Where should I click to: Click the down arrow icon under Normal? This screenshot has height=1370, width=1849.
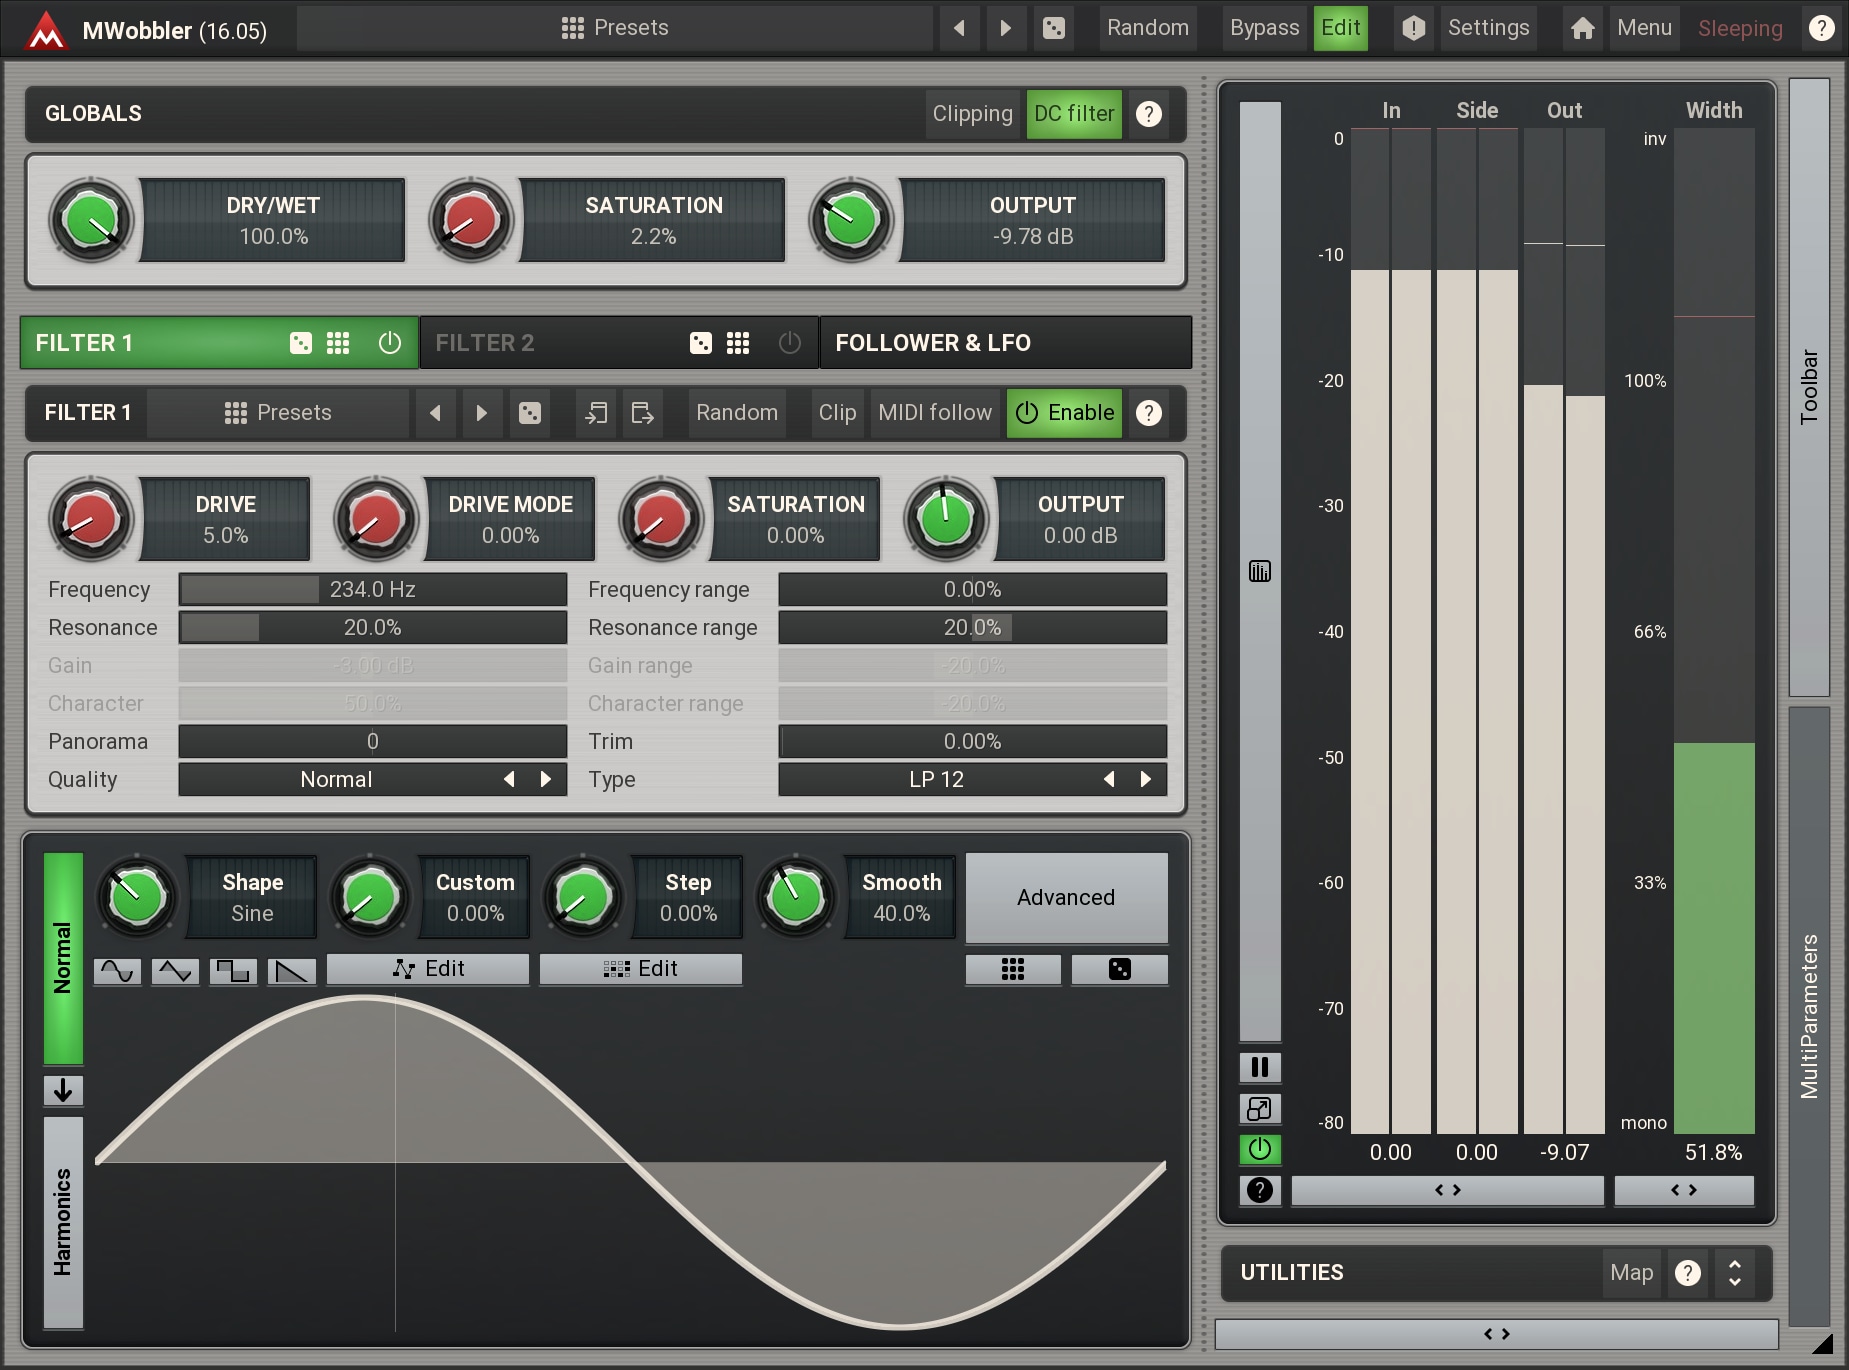[x=63, y=1090]
